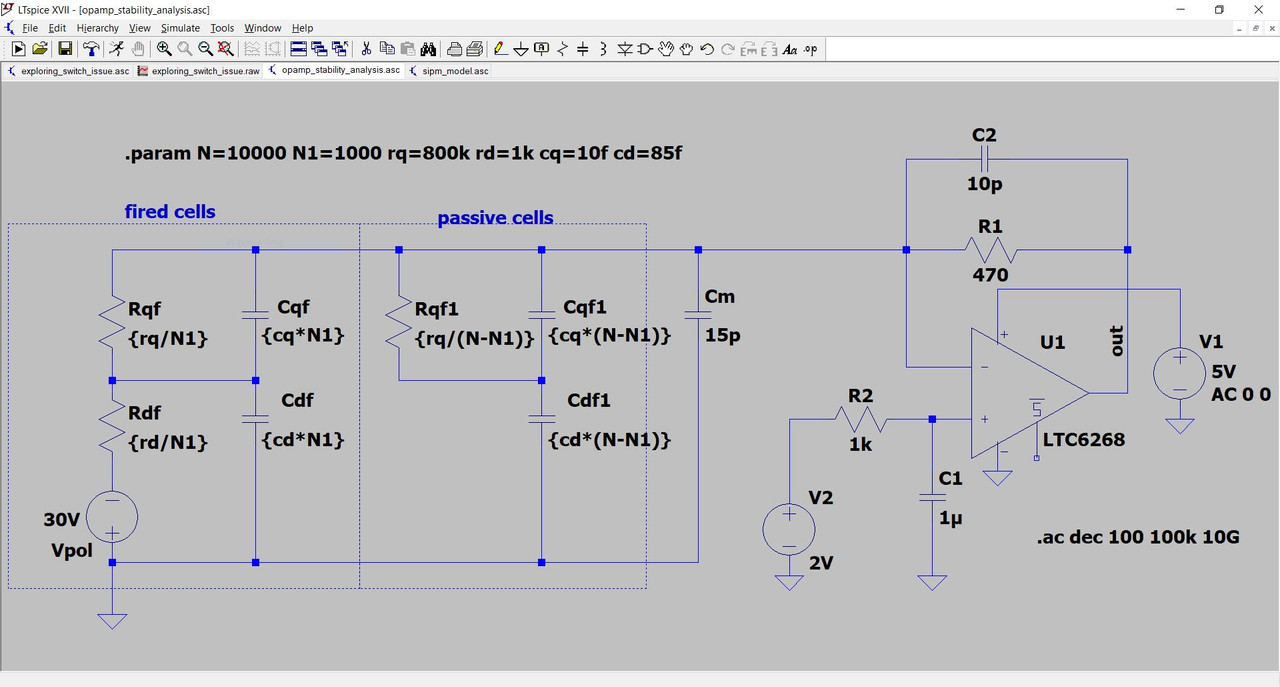Print schematic using the printer icon
The height and width of the screenshot is (687, 1280).
(475, 49)
